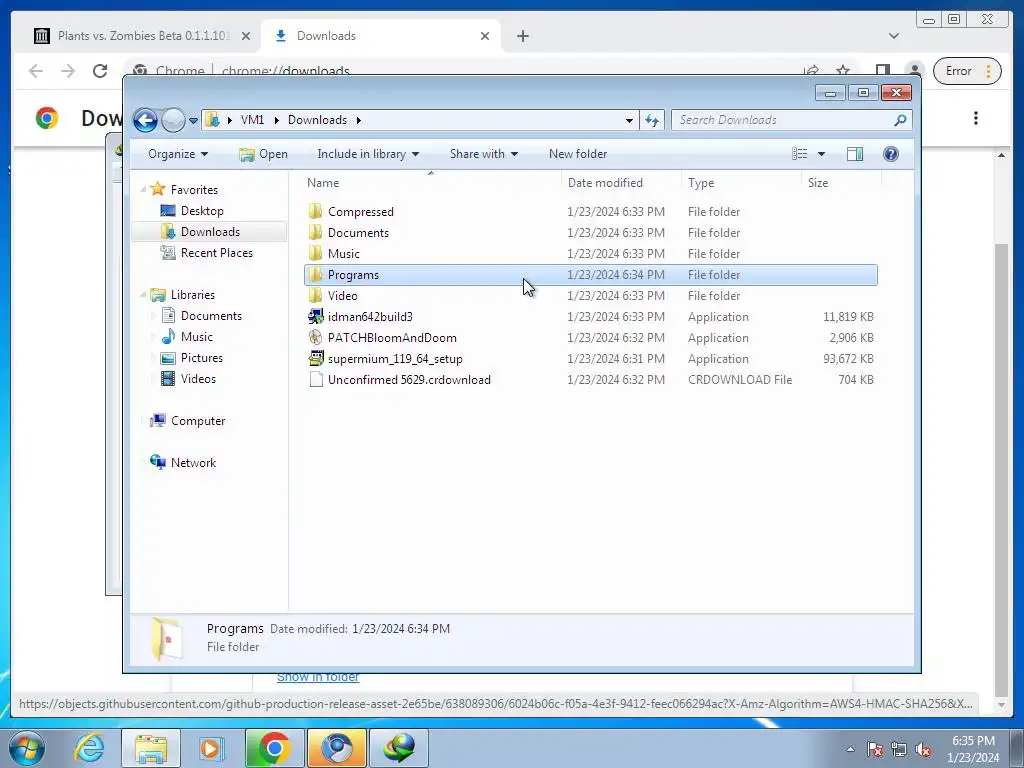Select the supermium_119_64_setup application file
1024x768 pixels.
point(394,359)
